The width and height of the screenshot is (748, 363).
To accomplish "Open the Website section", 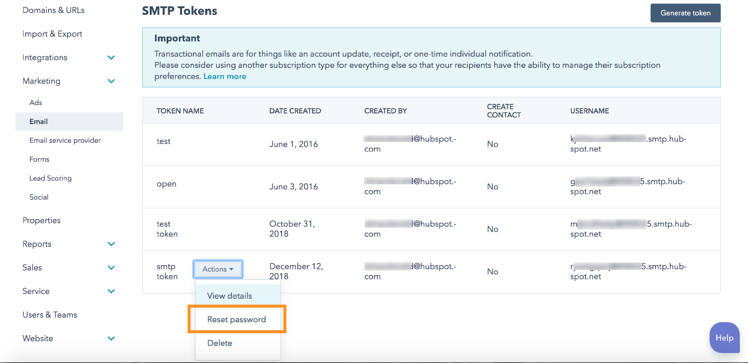I will [x=38, y=338].
